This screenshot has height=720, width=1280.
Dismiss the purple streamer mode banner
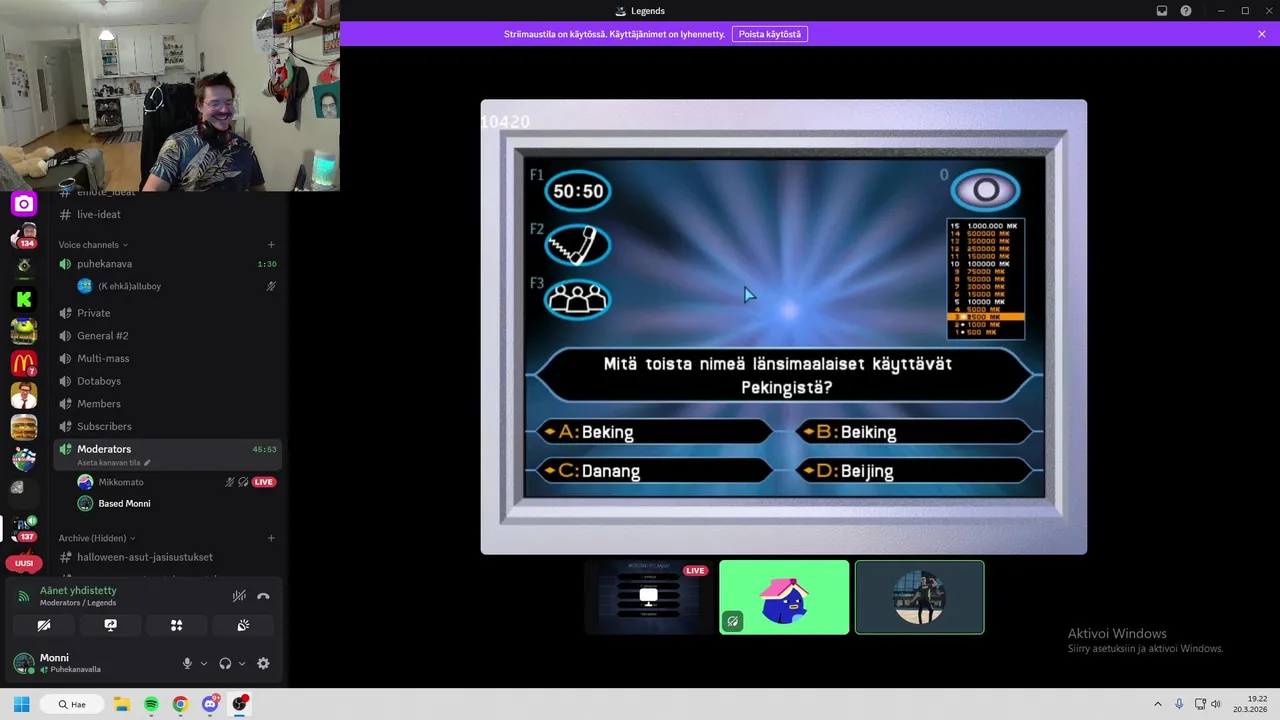1262,34
